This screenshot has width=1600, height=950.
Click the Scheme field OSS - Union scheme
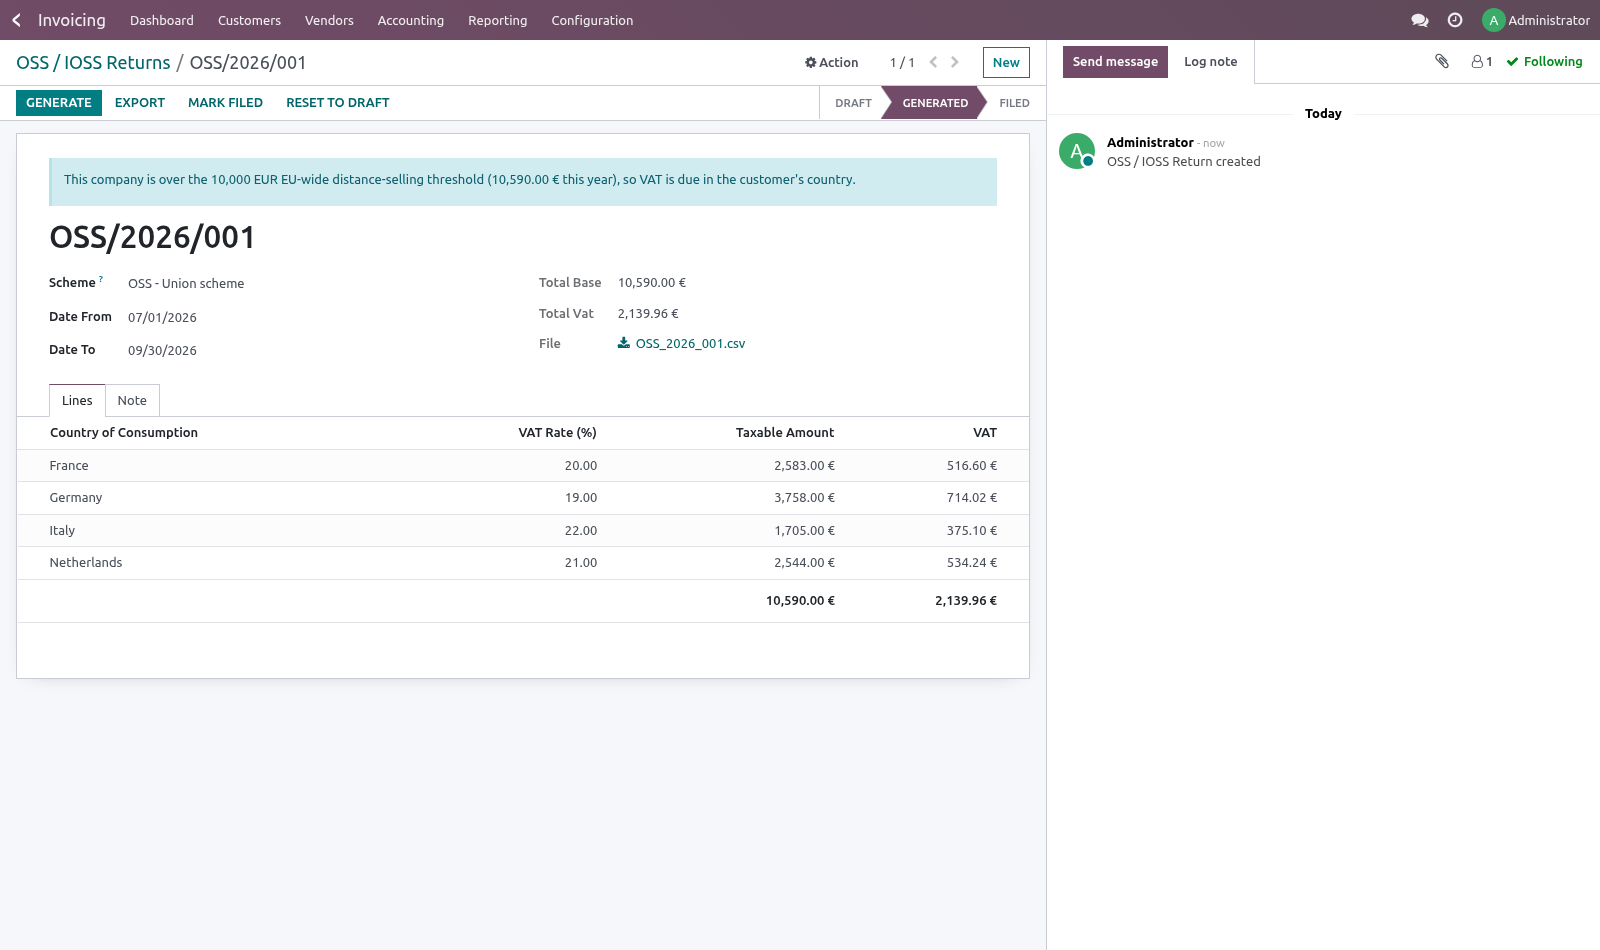[186, 284]
